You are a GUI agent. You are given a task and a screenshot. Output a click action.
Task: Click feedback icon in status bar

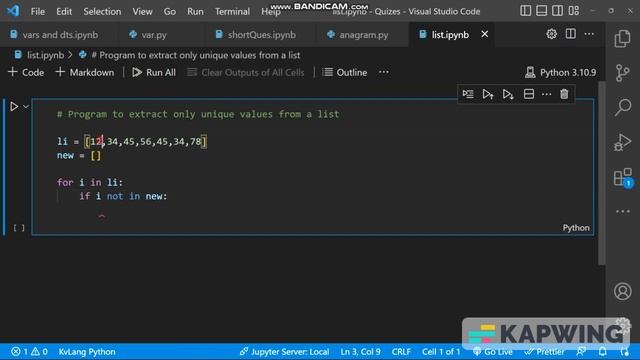tap(581, 351)
